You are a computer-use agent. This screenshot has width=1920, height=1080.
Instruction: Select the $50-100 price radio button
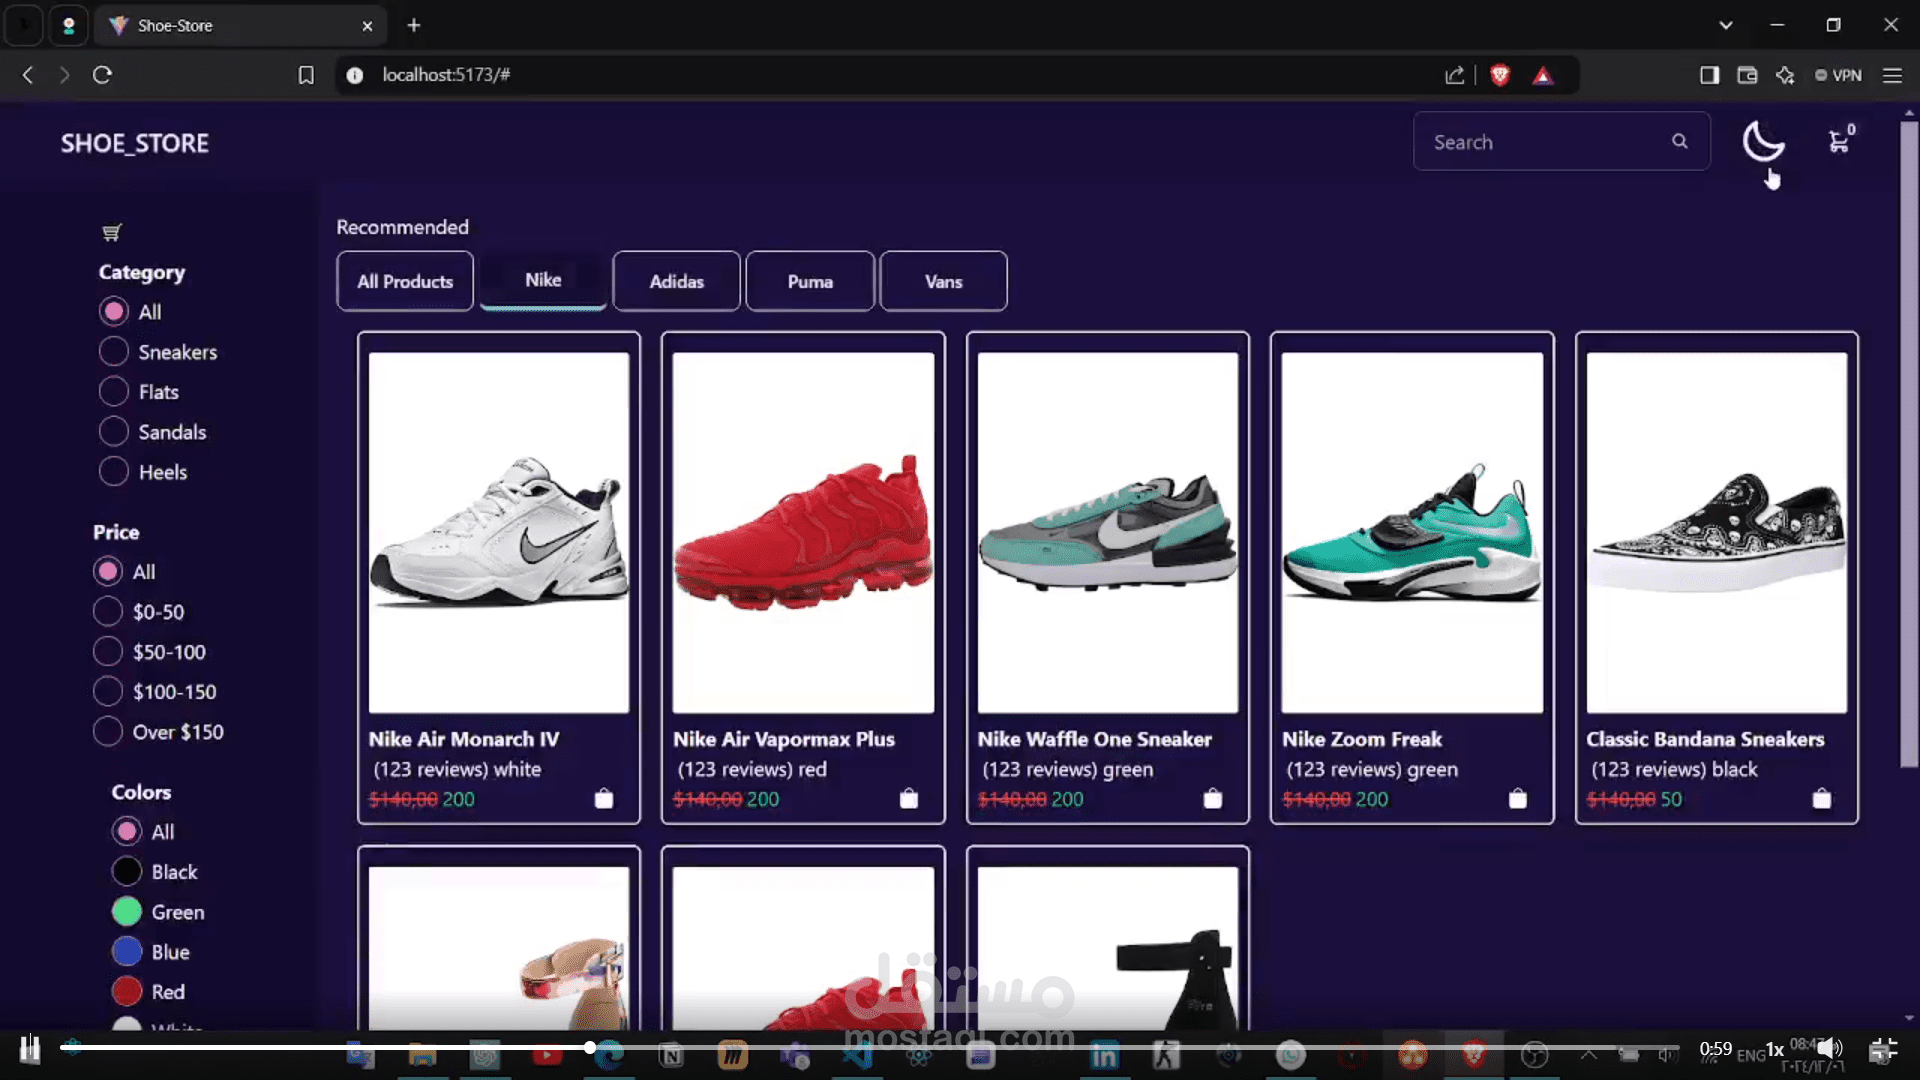108,652
